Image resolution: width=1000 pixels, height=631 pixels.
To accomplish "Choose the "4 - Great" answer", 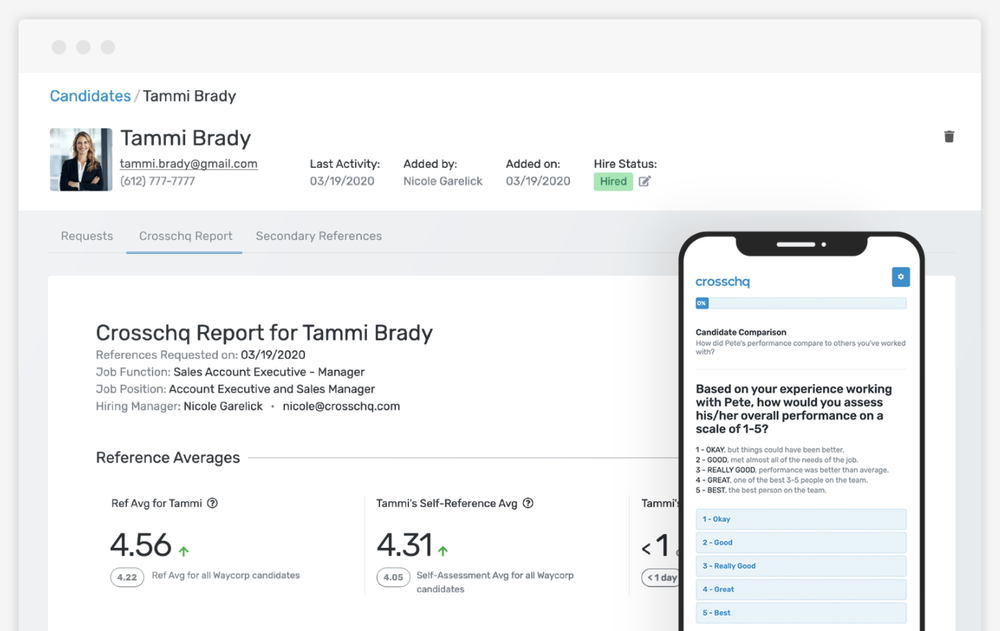I will (801, 590).
